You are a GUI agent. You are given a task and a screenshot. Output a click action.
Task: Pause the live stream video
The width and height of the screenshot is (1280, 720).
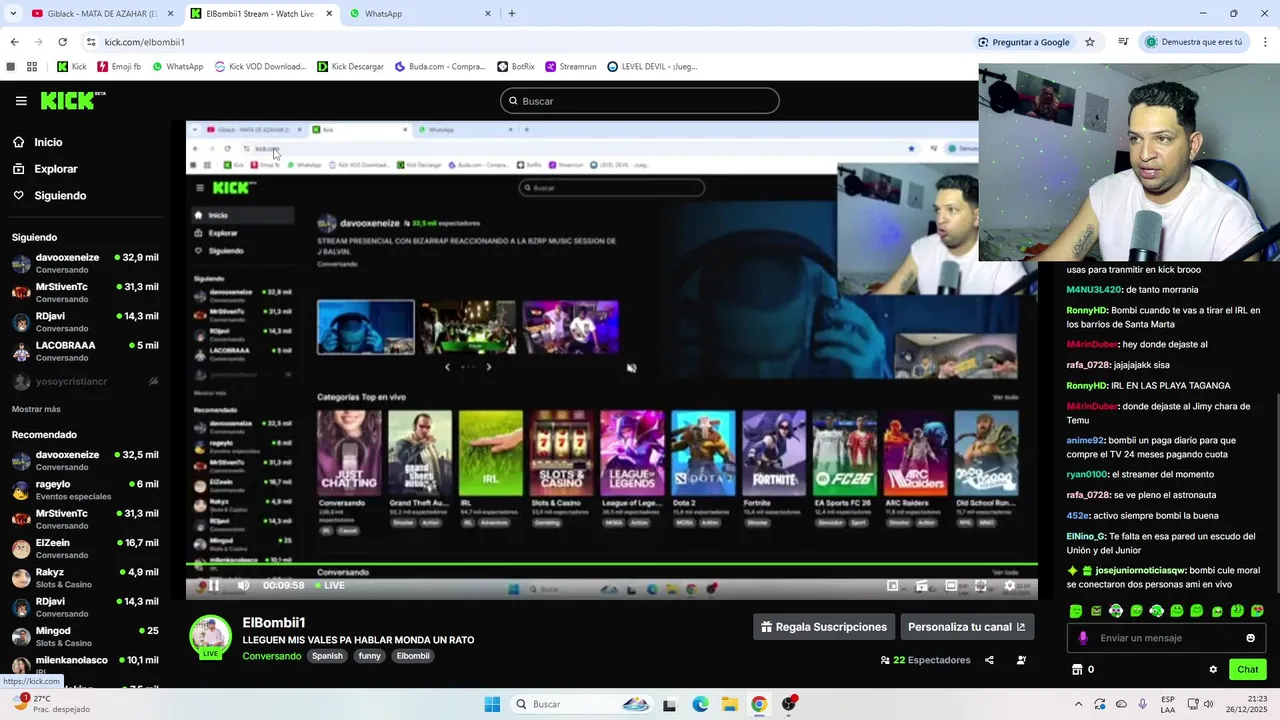[x=213, y=586]
